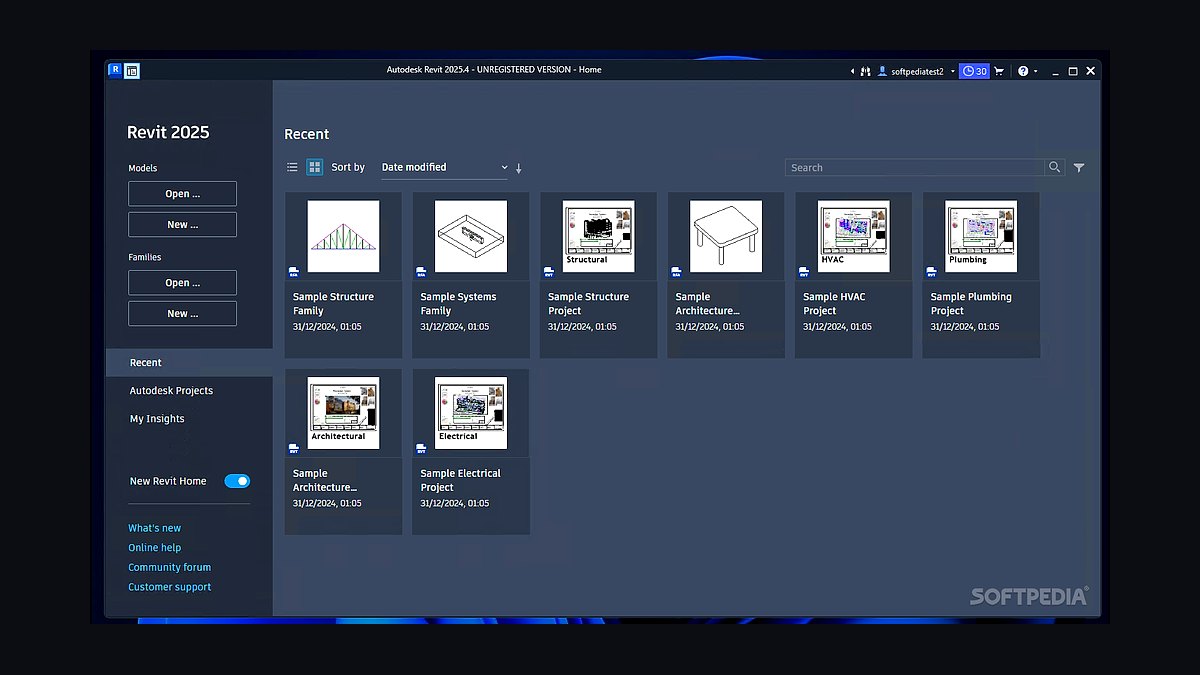Click the Home view icon in title bar

click(133, 71)
